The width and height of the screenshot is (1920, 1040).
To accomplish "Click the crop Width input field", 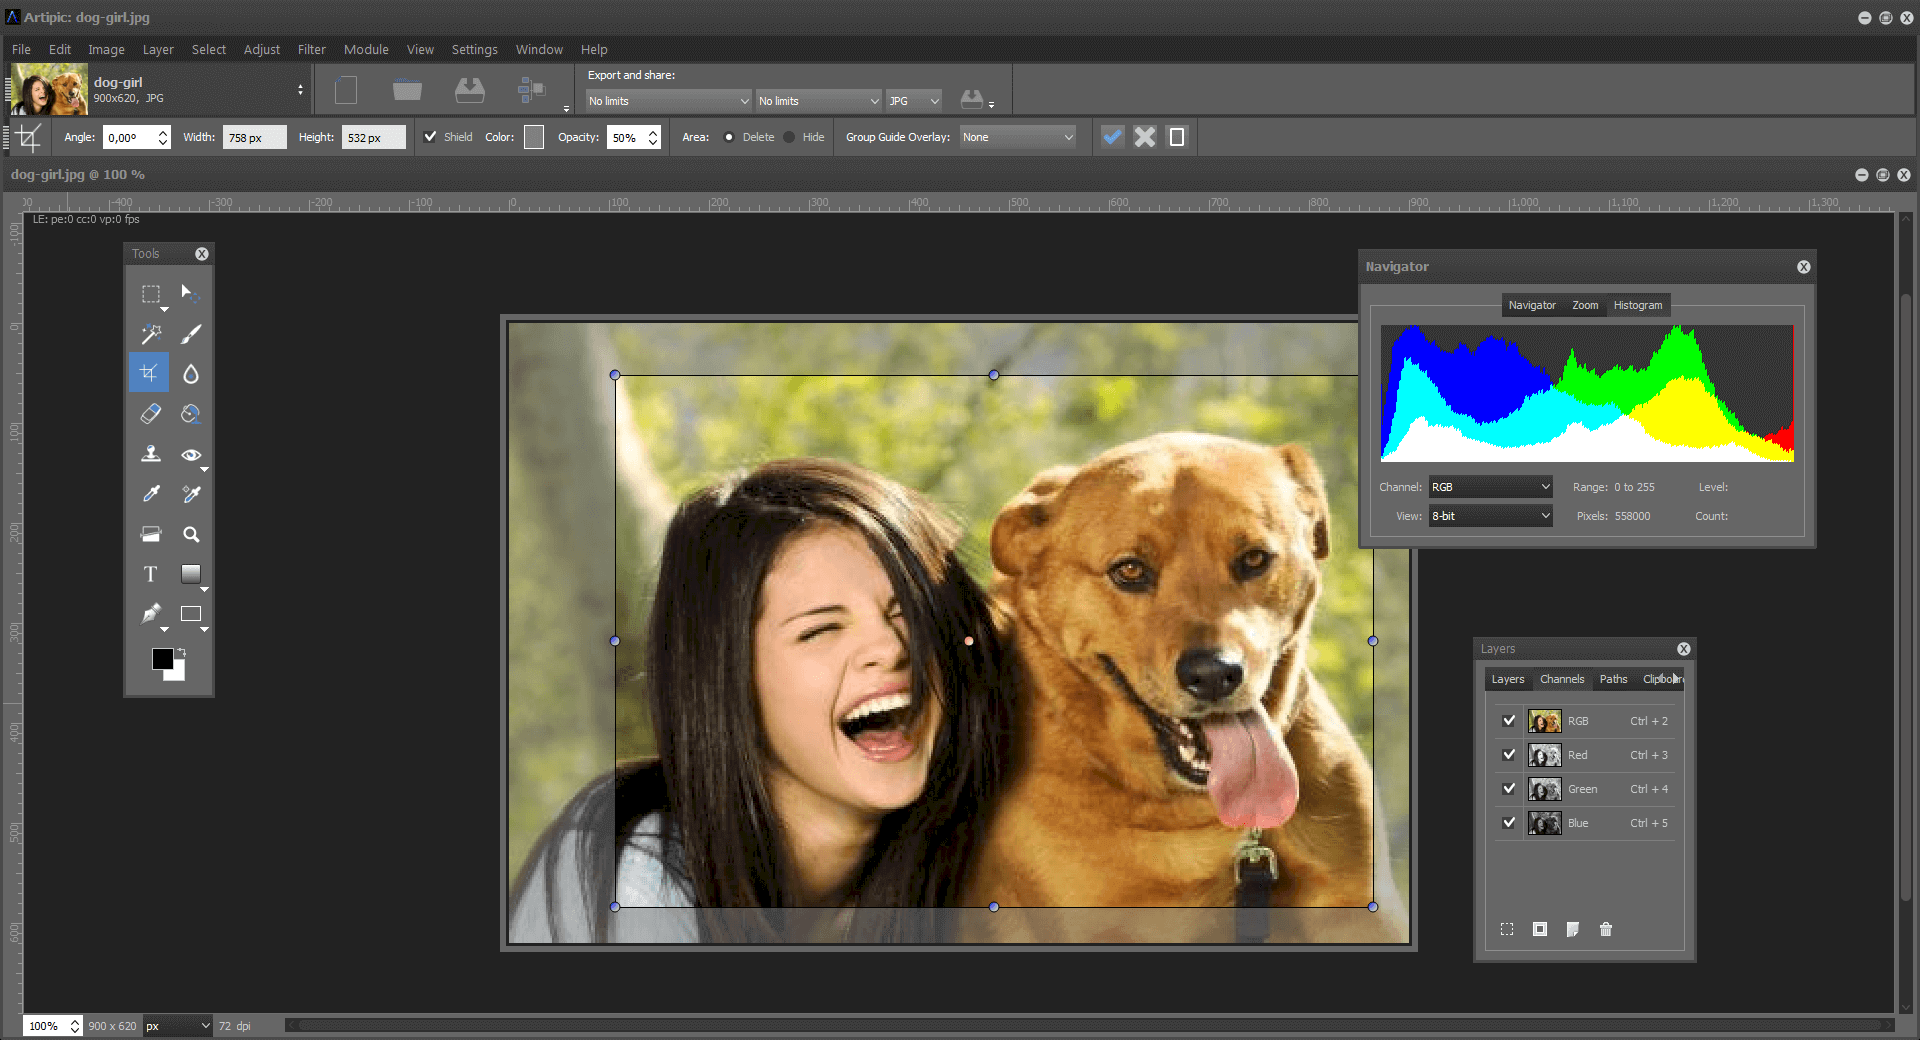I will click(254, 137).
